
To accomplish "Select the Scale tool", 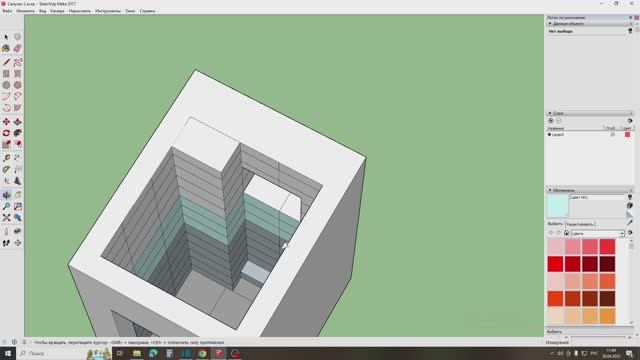I will tap(6, 144).
